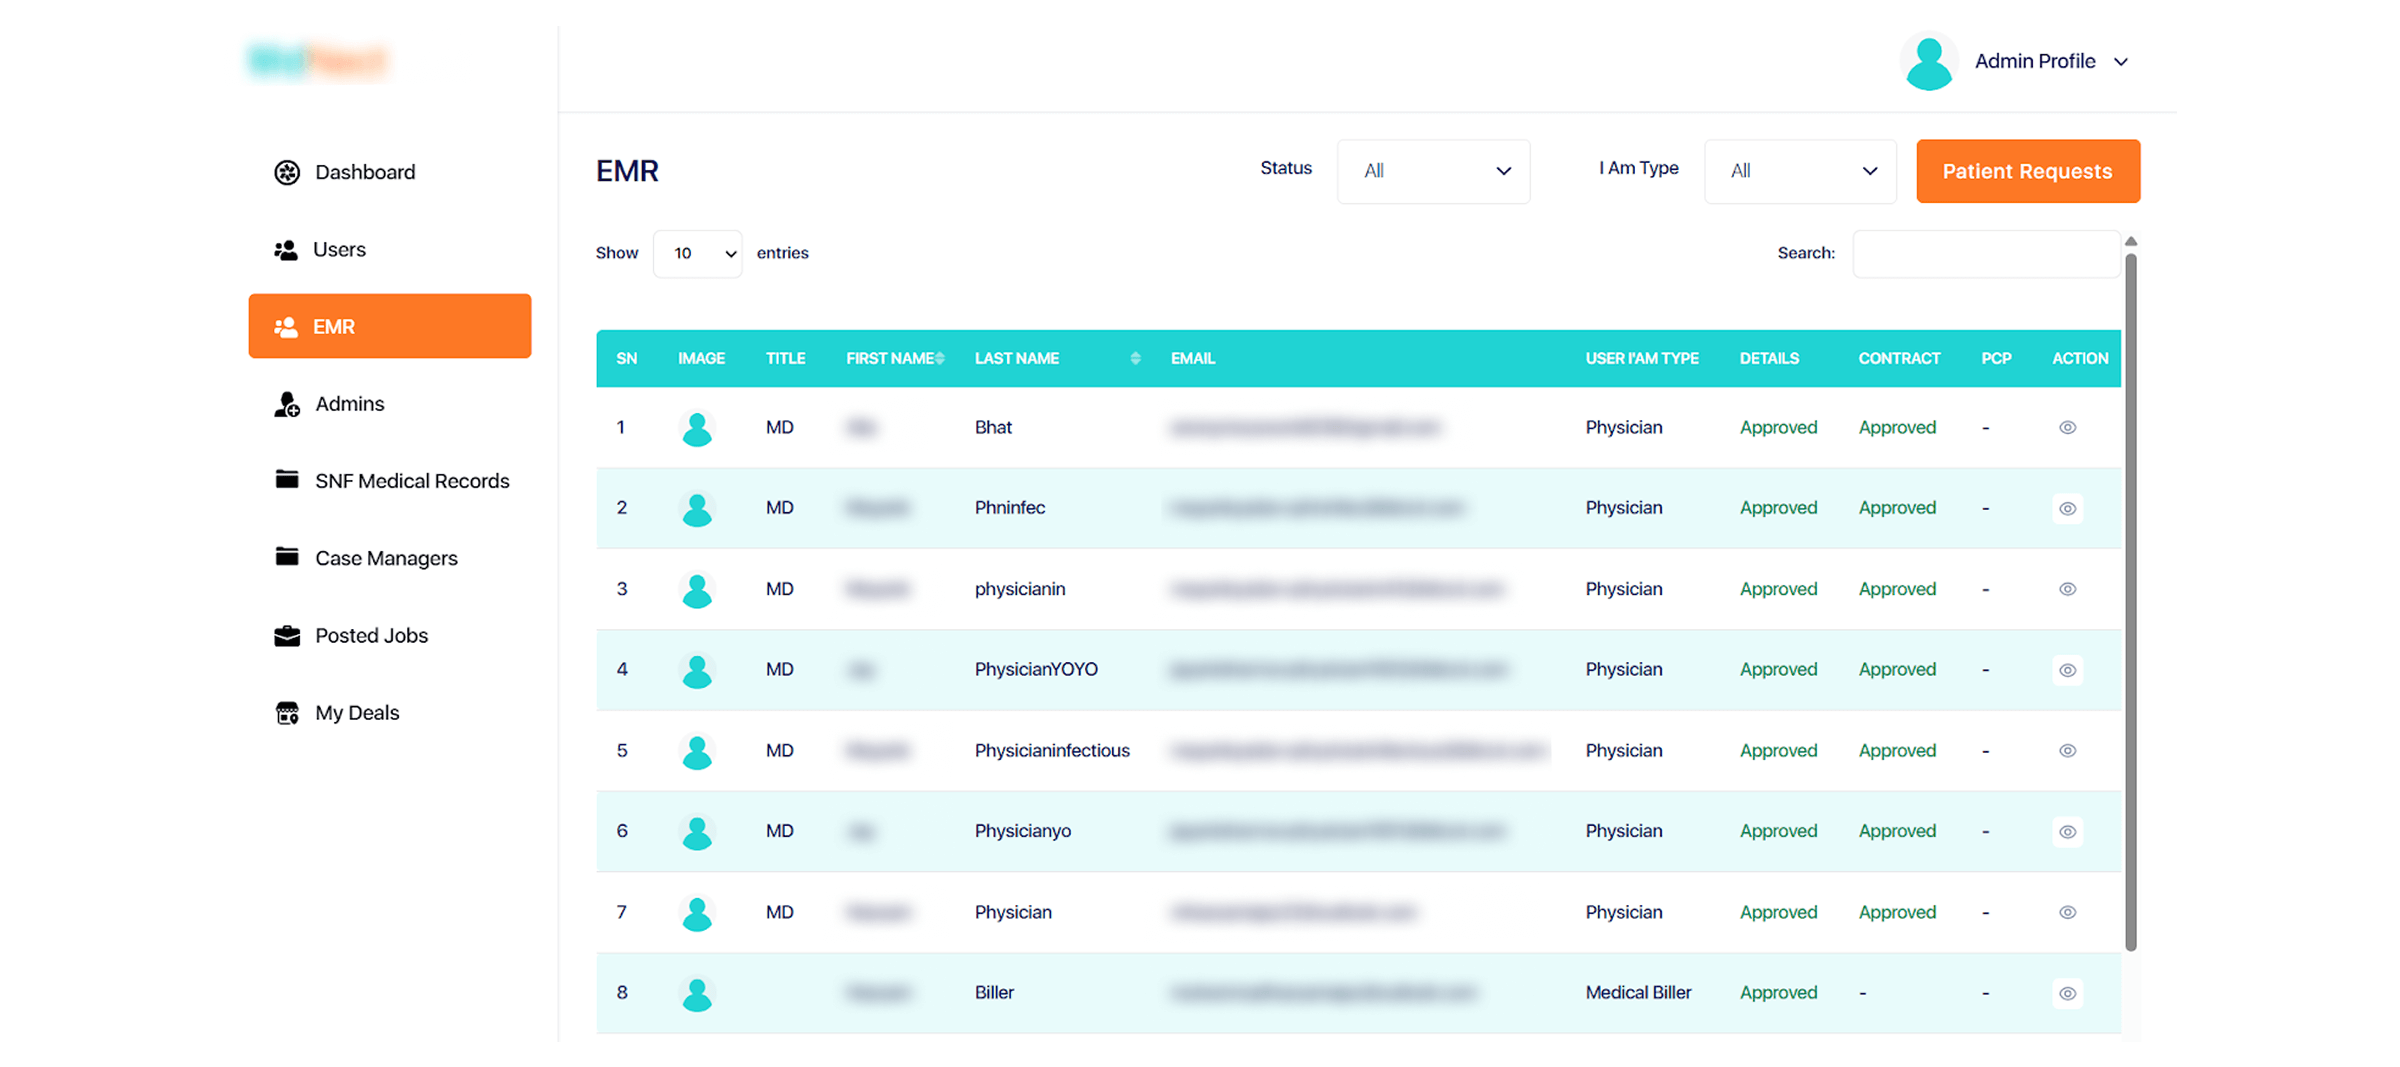Open the eye action for Biller row

point(2067,993)
